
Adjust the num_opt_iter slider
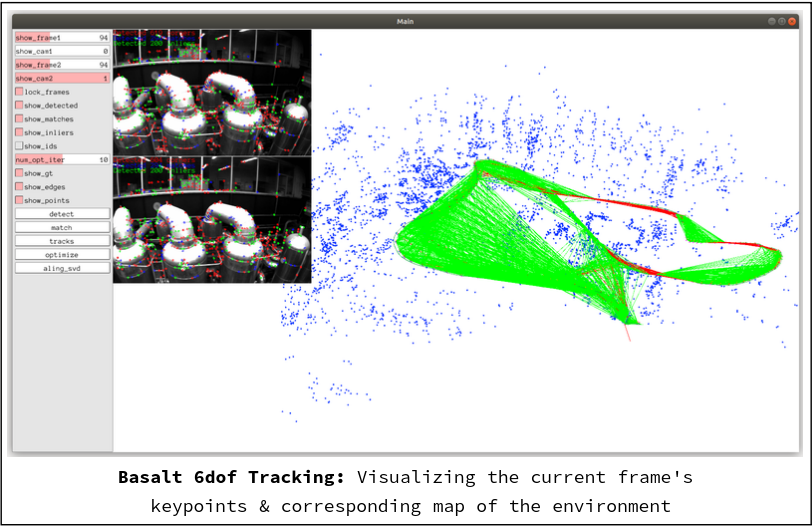(x=62, y=159)
